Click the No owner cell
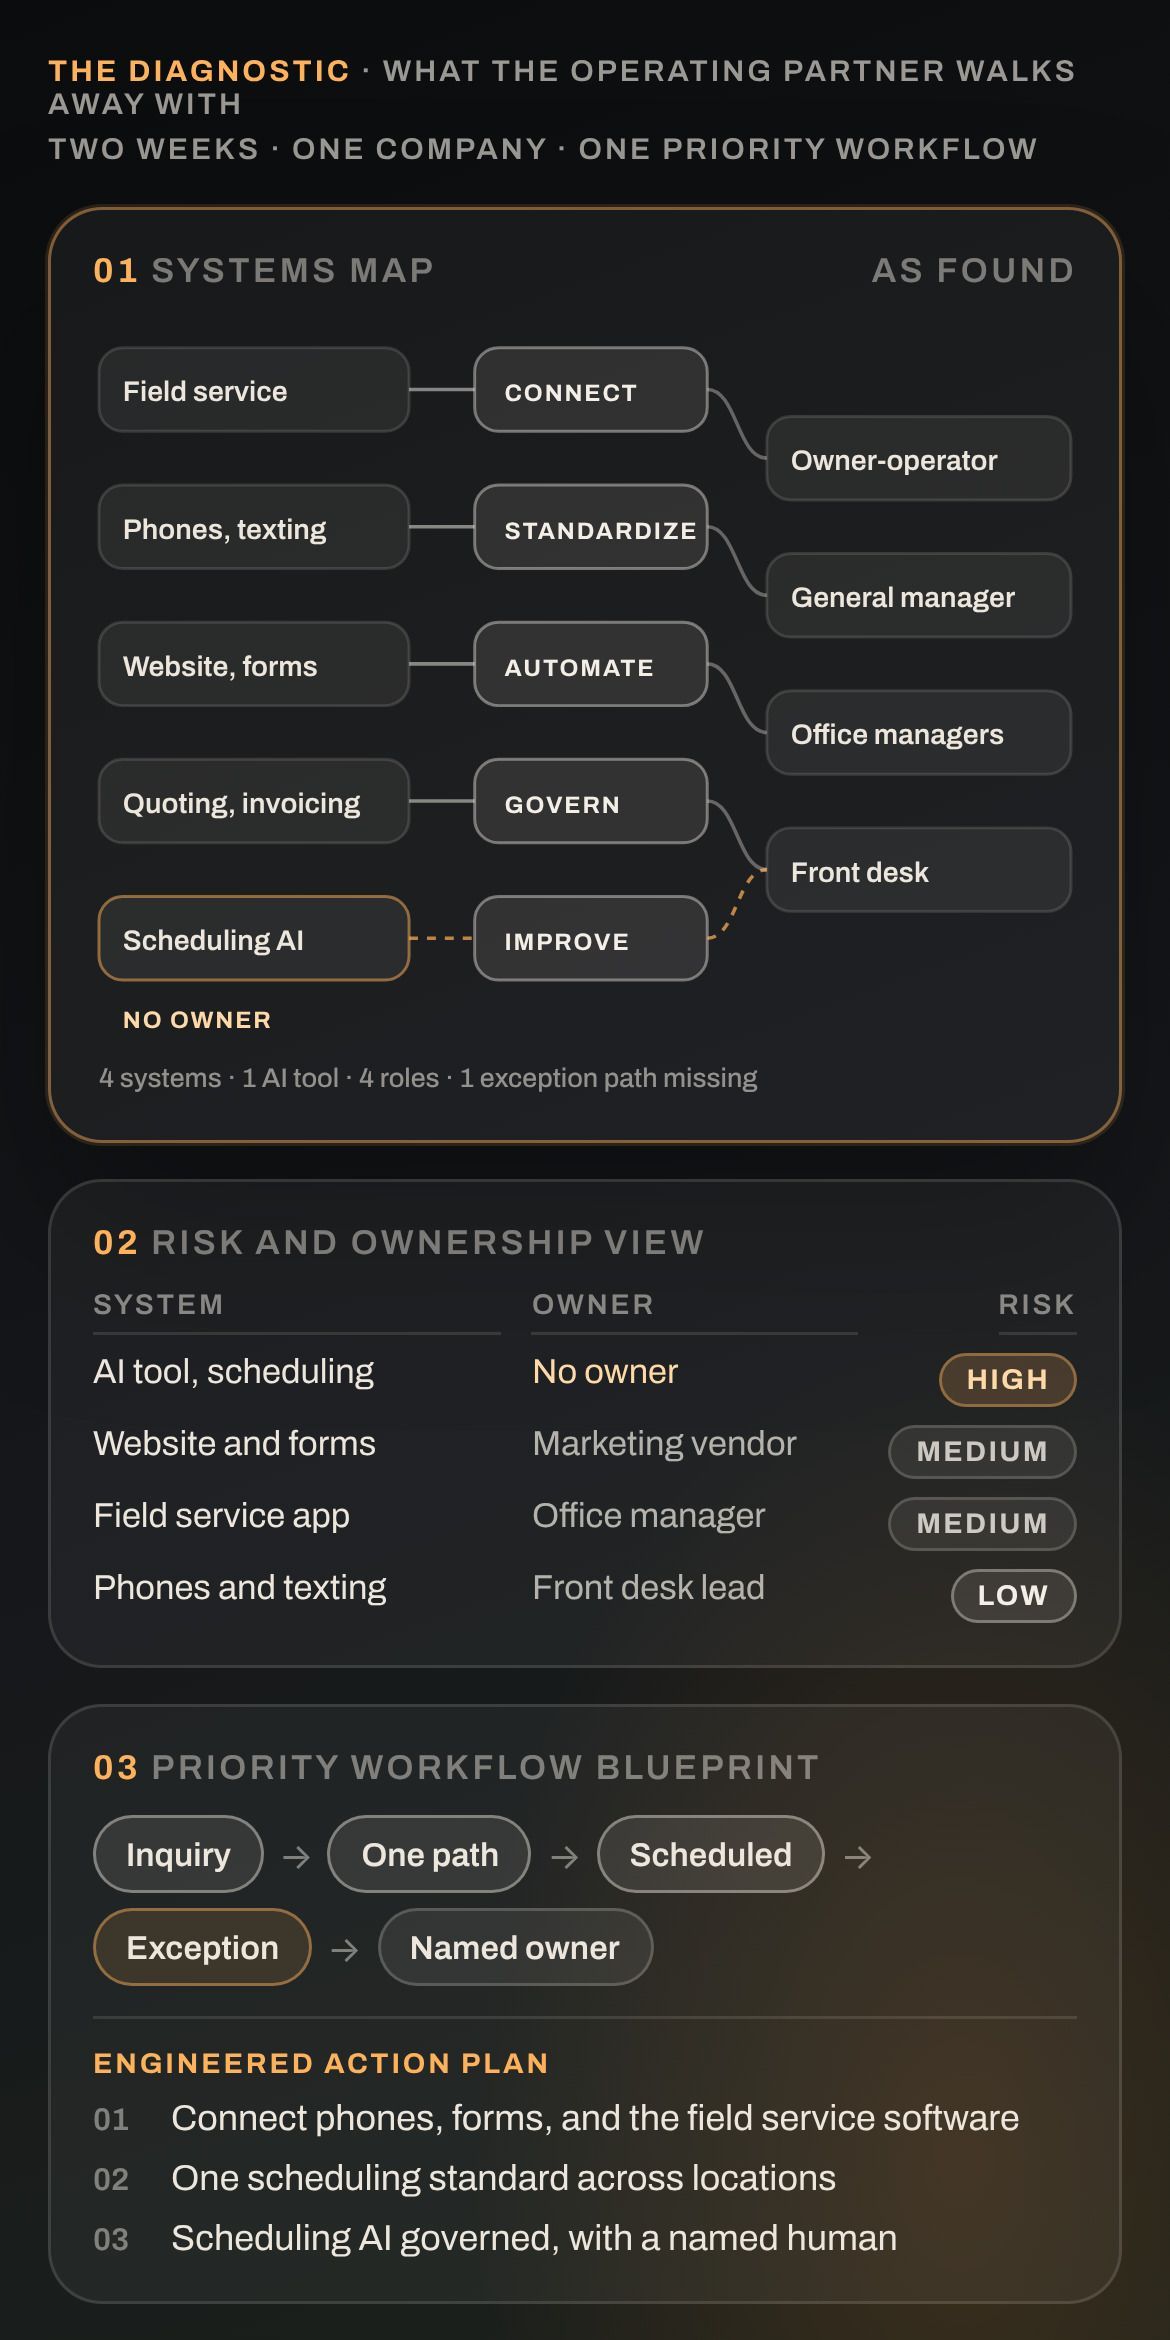 click(x=605, y=1371)
